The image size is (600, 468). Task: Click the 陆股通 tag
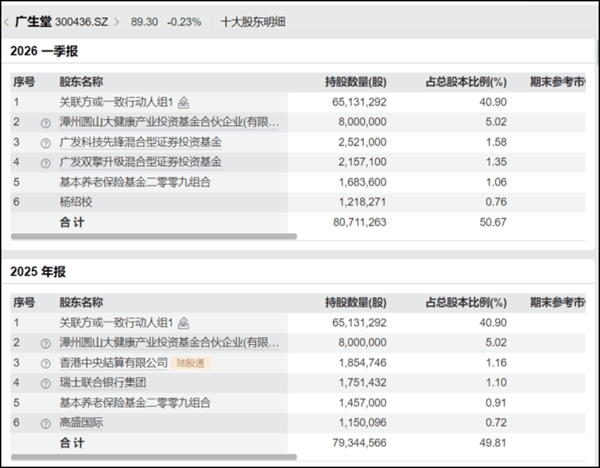pos(191,363)
